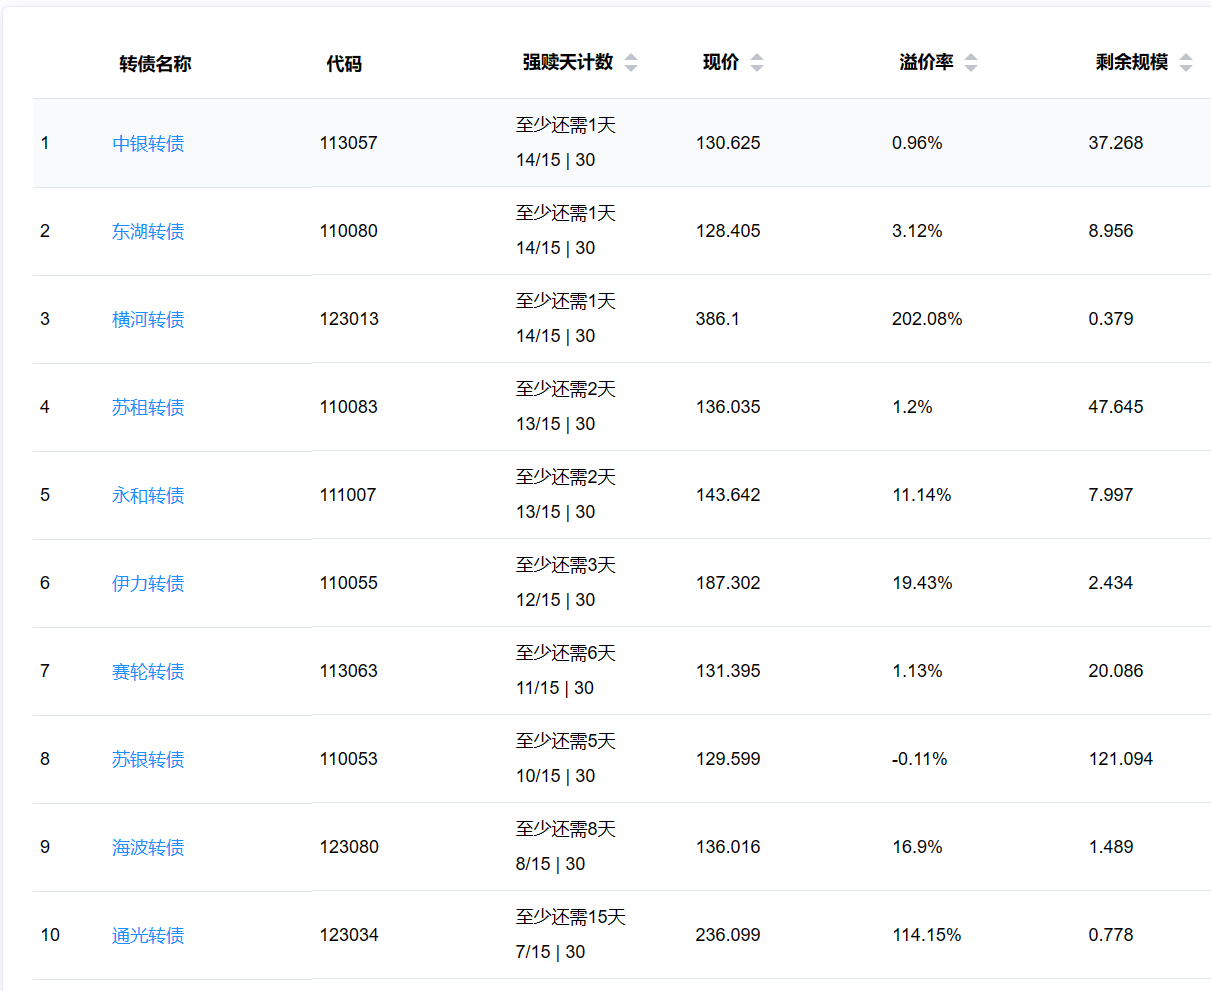Screen dimensions: 1211x991
Task: Open the 赛轮转债 bond link
Action: [x=148, y=671]
